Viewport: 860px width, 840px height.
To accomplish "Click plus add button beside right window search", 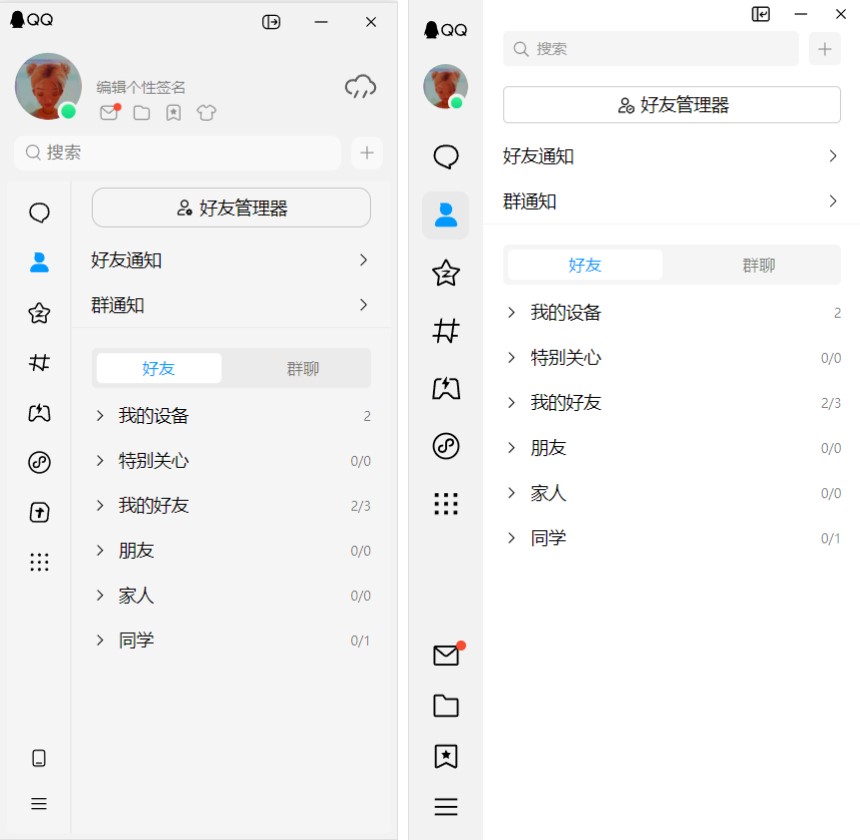I will coord(825,49).
